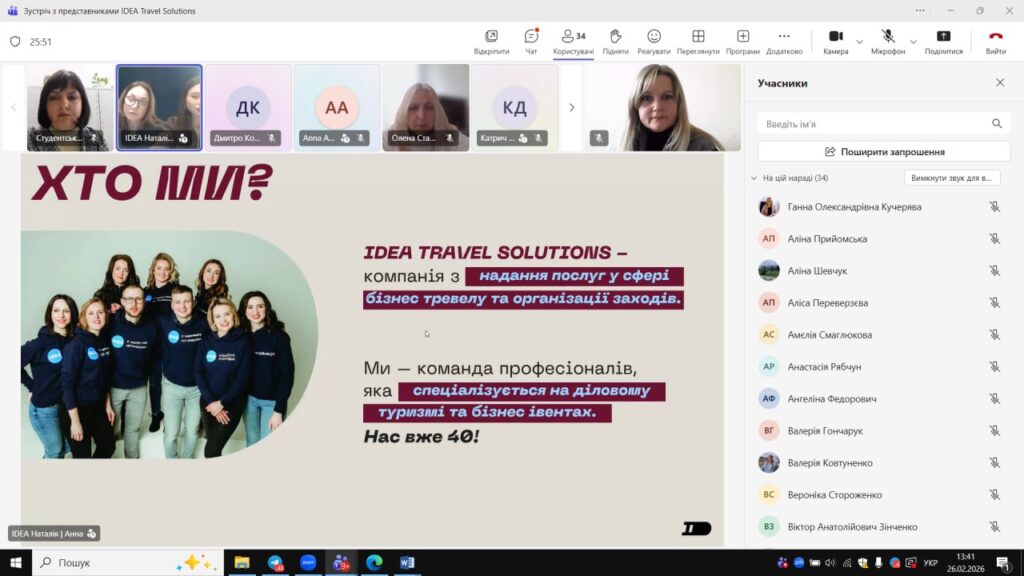Open Microsoft Edge from the taskbar

[x=374, y=562]
